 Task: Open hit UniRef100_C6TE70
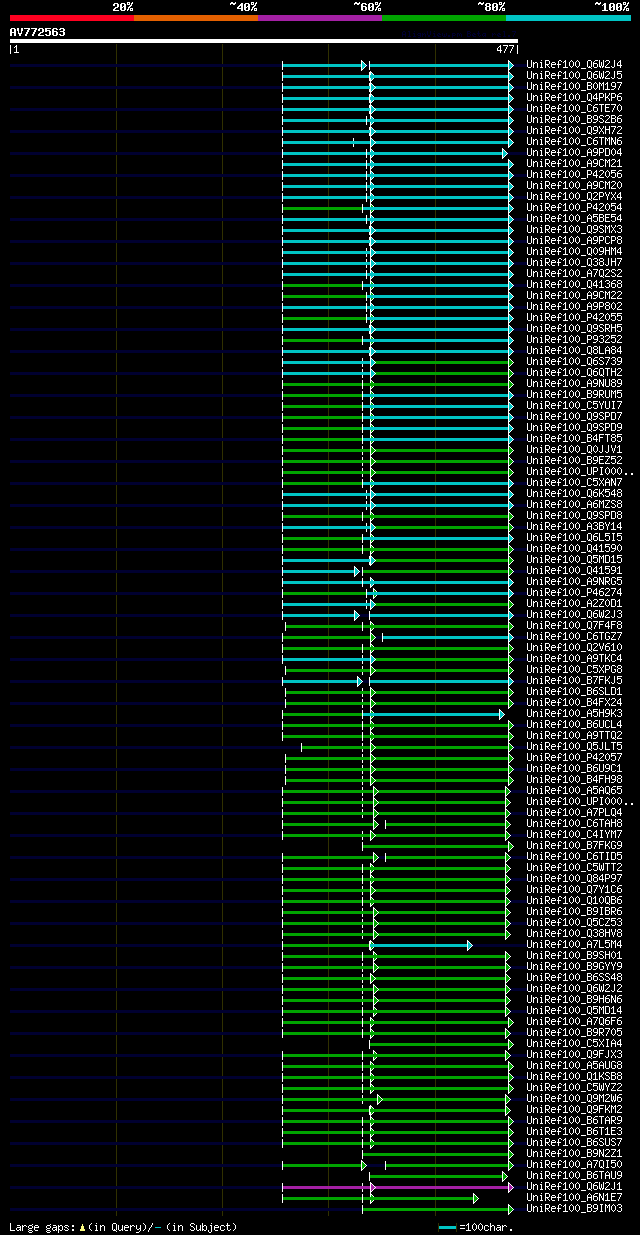pos(574,109)
